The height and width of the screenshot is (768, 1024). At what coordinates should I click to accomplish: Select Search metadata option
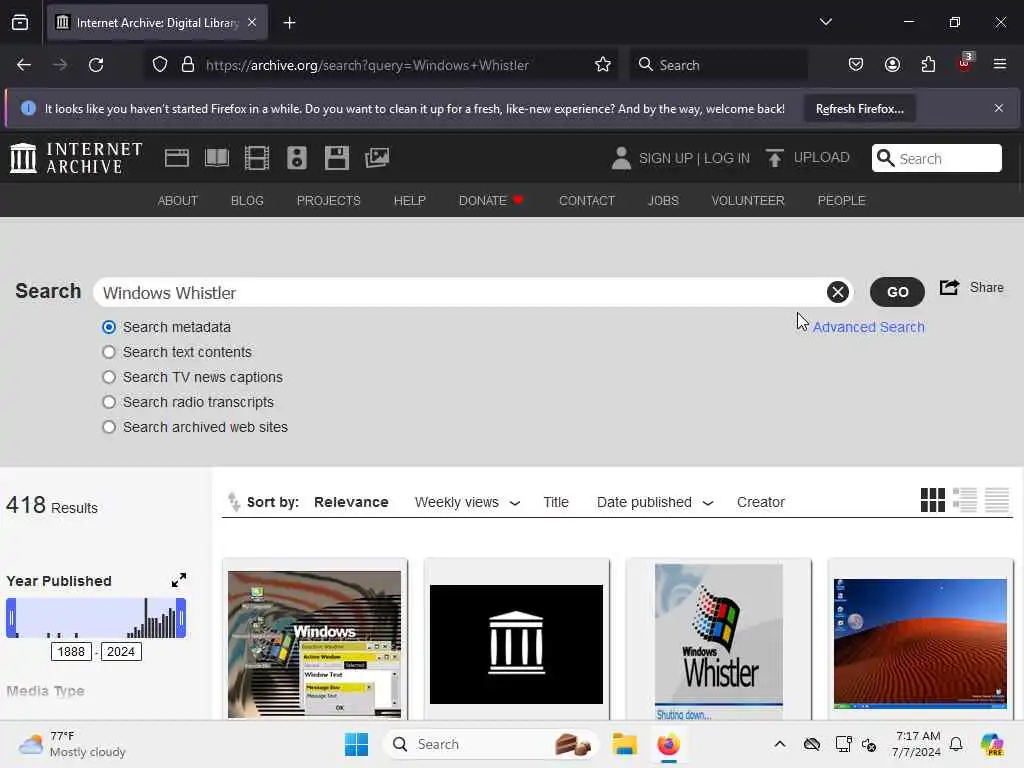click(x=109, y=327)
